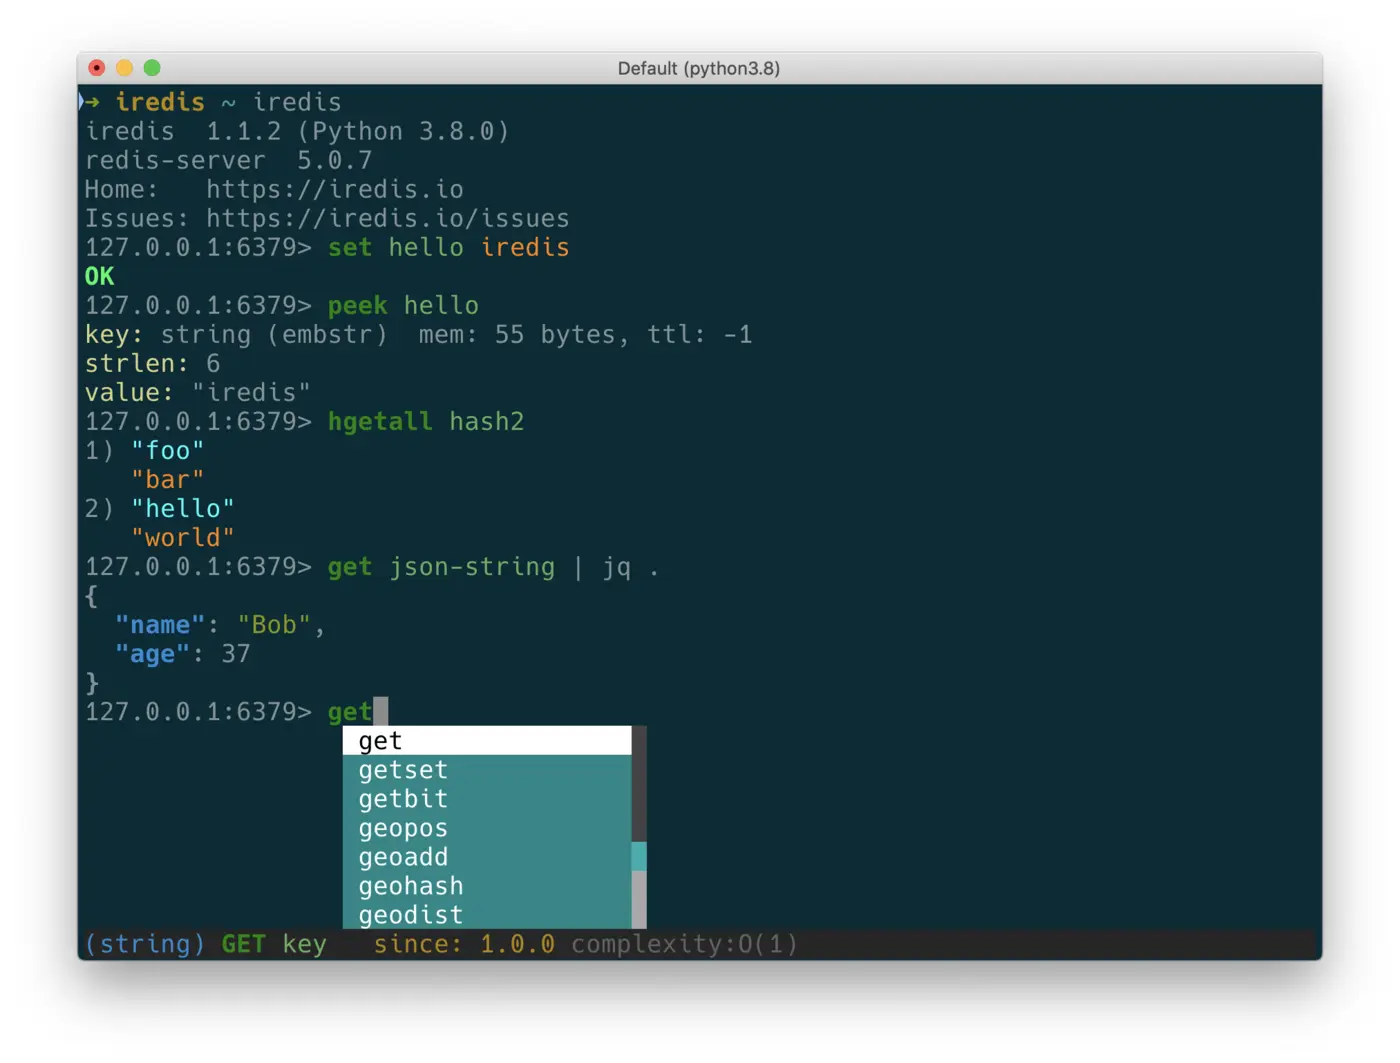
Task: Click the completion menu scrollbar thumb
Action: [x=639, y=856]
